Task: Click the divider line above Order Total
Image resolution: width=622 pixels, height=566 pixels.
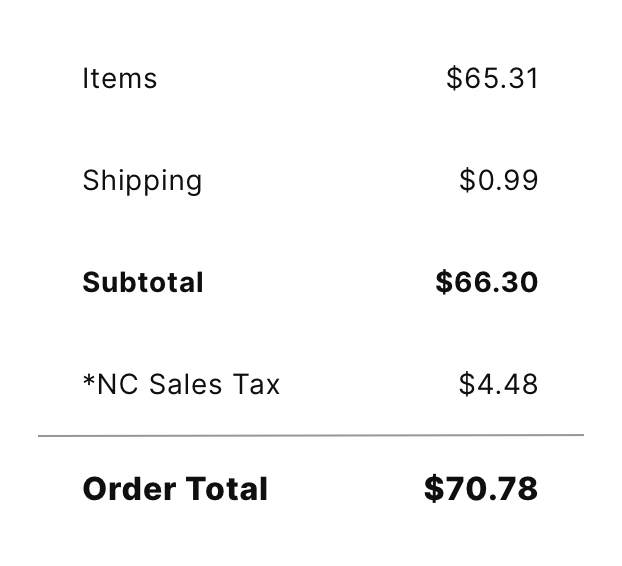Action: (311, 436)
